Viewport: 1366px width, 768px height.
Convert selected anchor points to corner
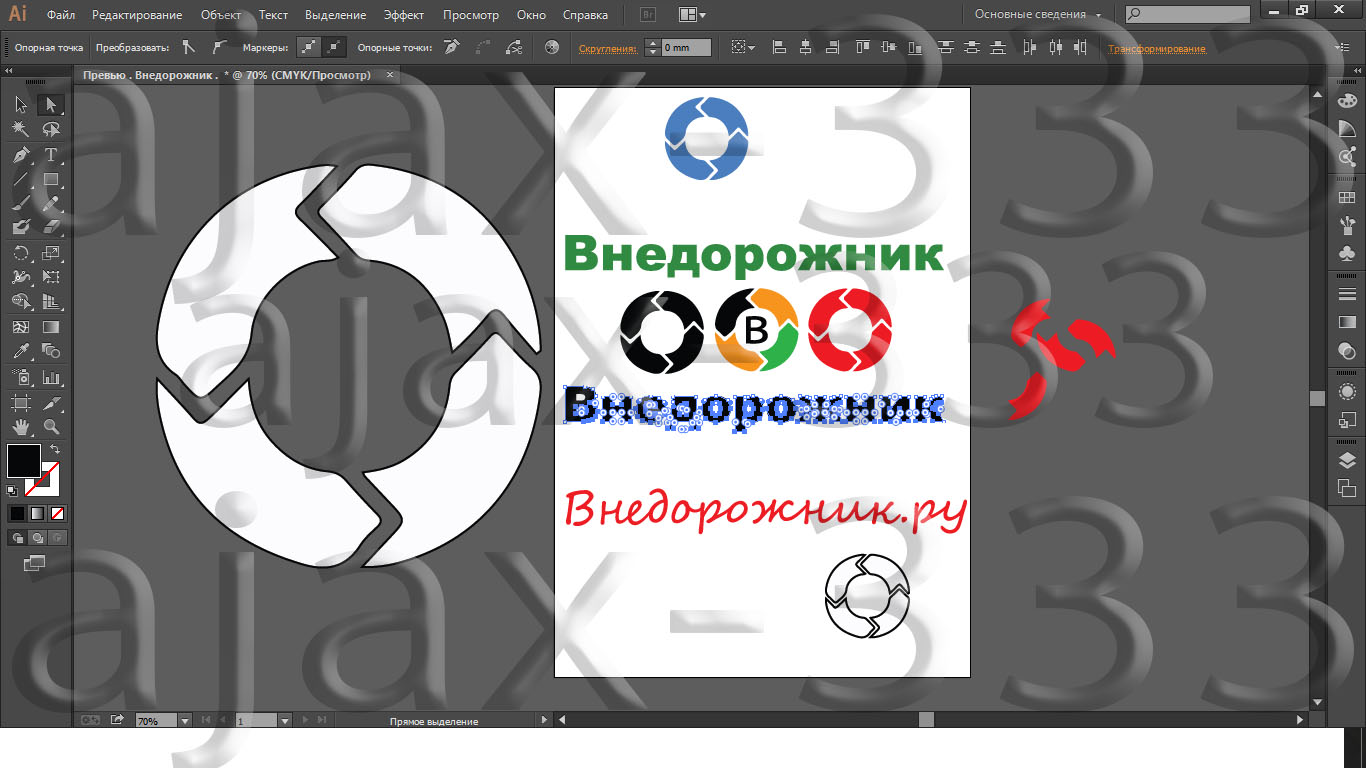[x=189, y=47]
